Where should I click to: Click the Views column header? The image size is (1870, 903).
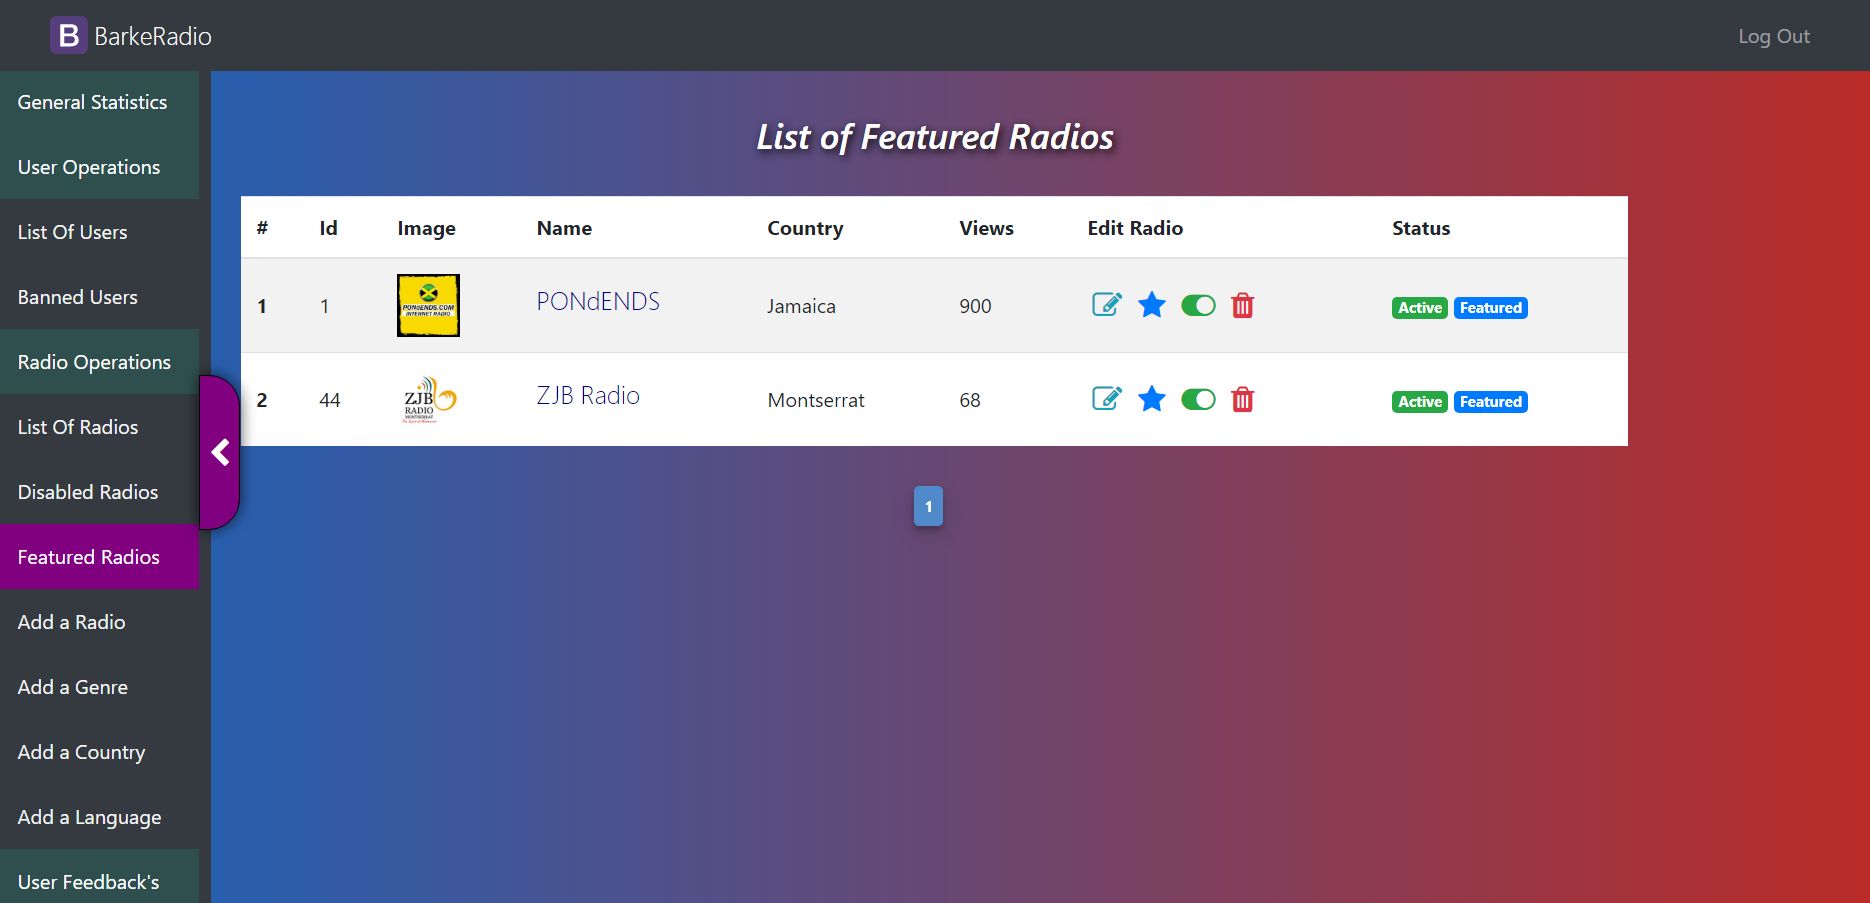[x=986, y=228]
